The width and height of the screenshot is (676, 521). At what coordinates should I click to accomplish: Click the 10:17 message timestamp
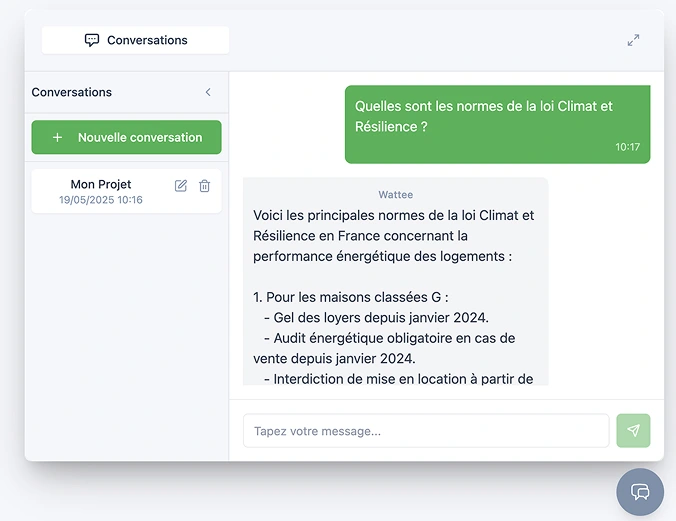tap(627, 147)
